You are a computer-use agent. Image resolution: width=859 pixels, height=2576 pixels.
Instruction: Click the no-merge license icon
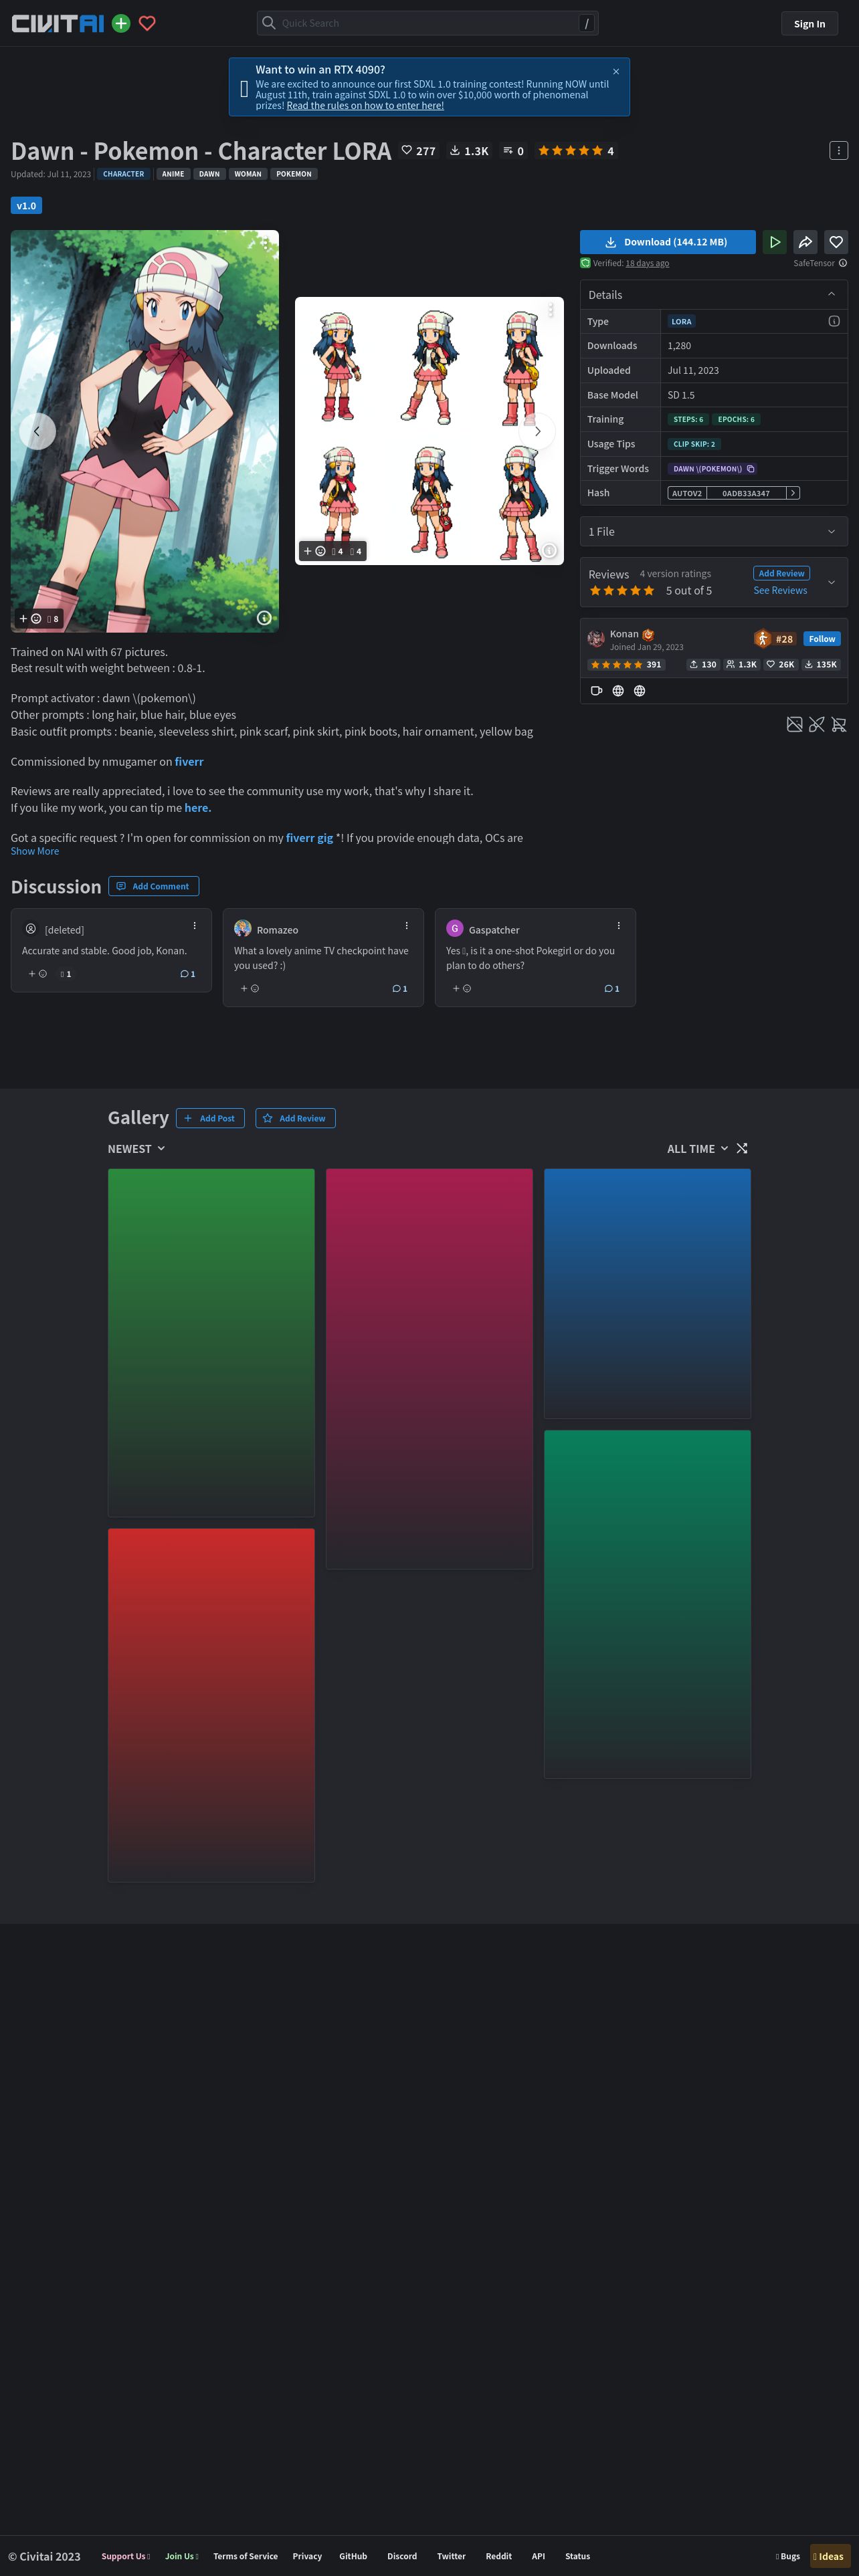(817, 725)
